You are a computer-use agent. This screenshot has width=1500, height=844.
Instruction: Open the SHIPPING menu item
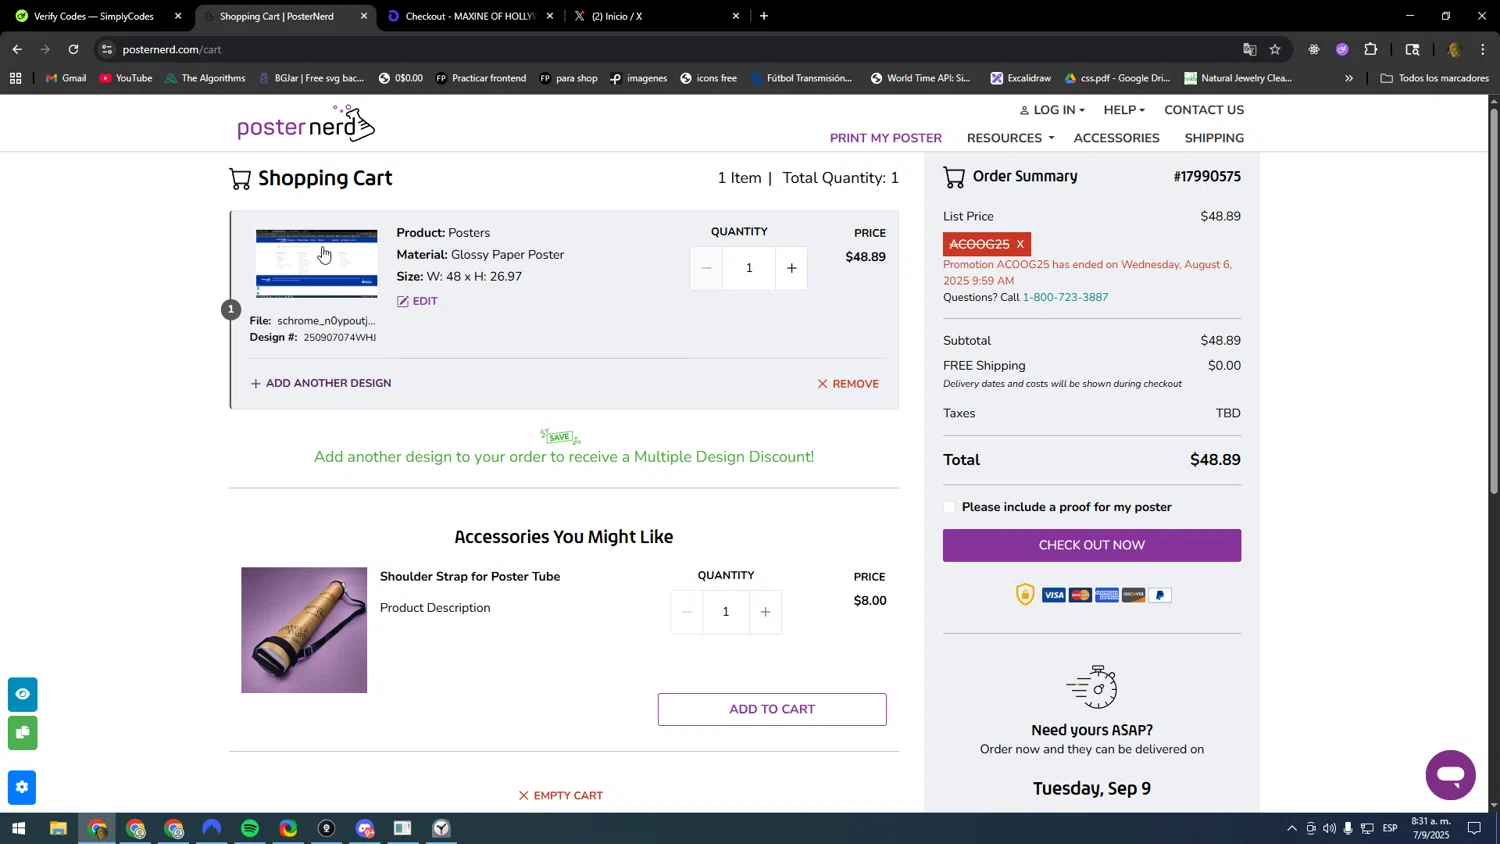[1214, 138]
